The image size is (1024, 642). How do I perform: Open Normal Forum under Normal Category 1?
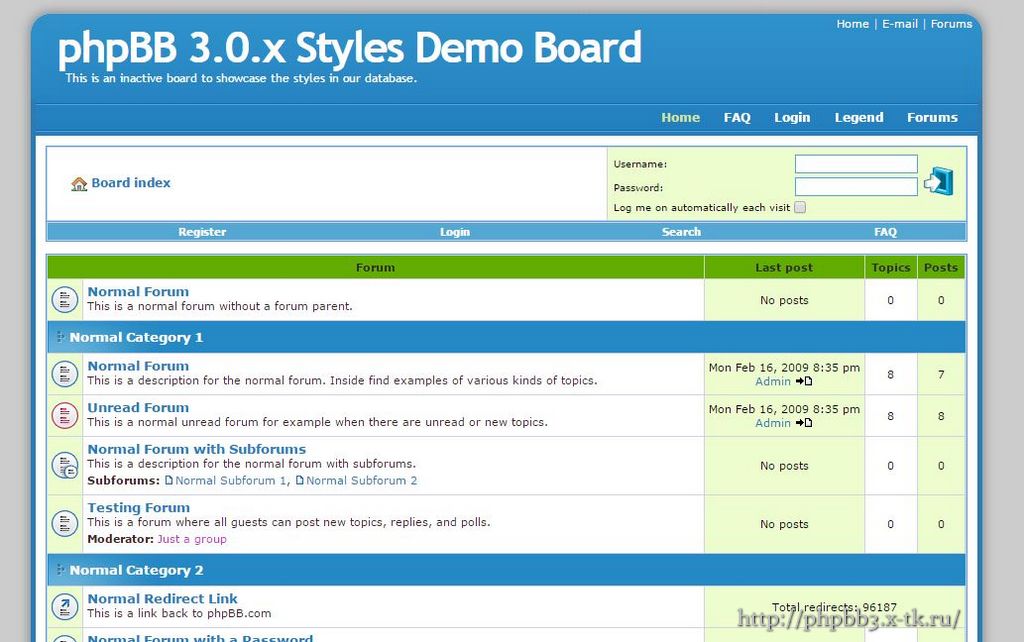point(138,366)
